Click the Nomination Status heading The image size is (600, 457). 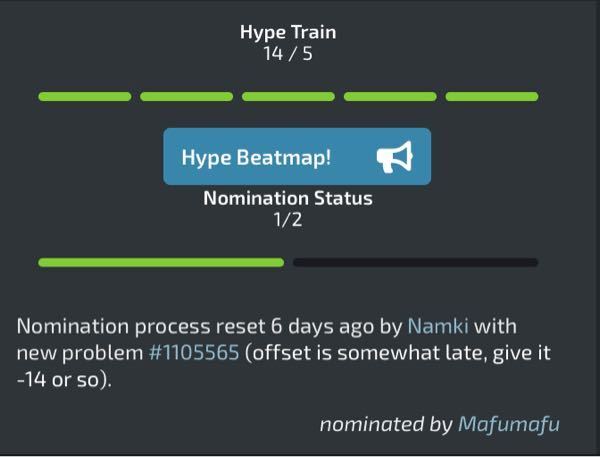point(288,198)
